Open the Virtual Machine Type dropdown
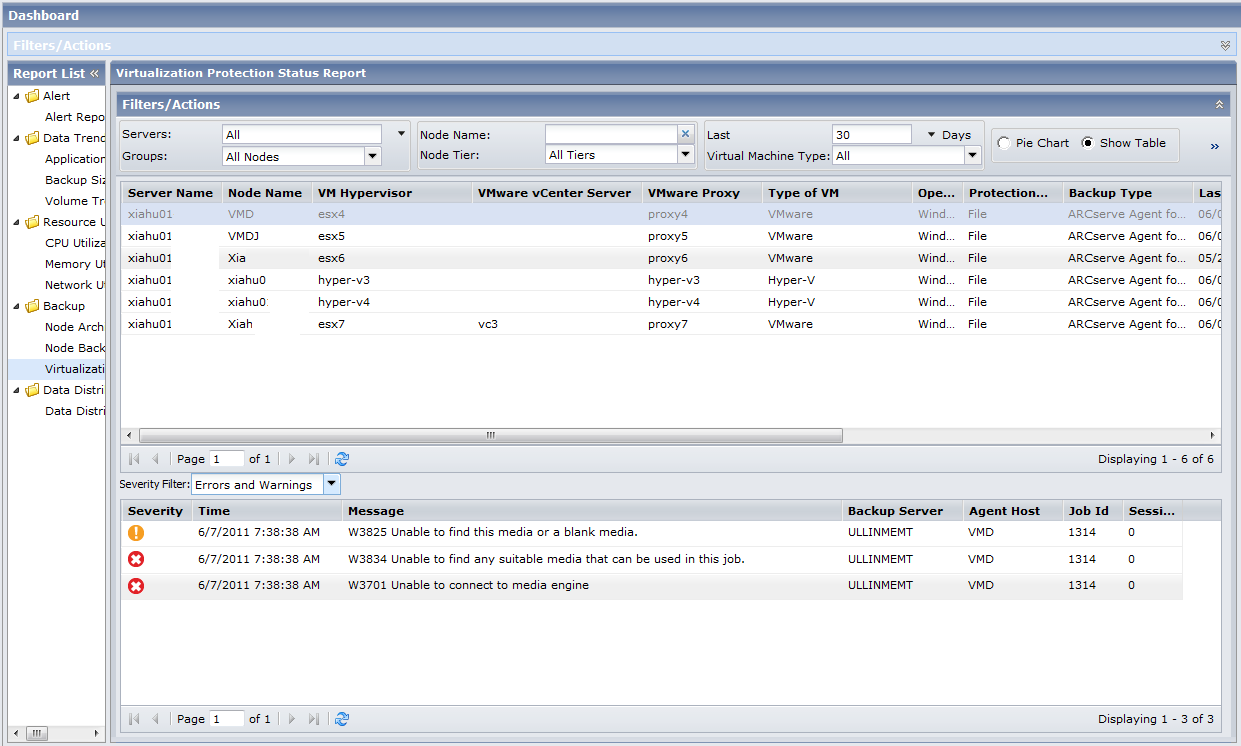 coord(973,155)
